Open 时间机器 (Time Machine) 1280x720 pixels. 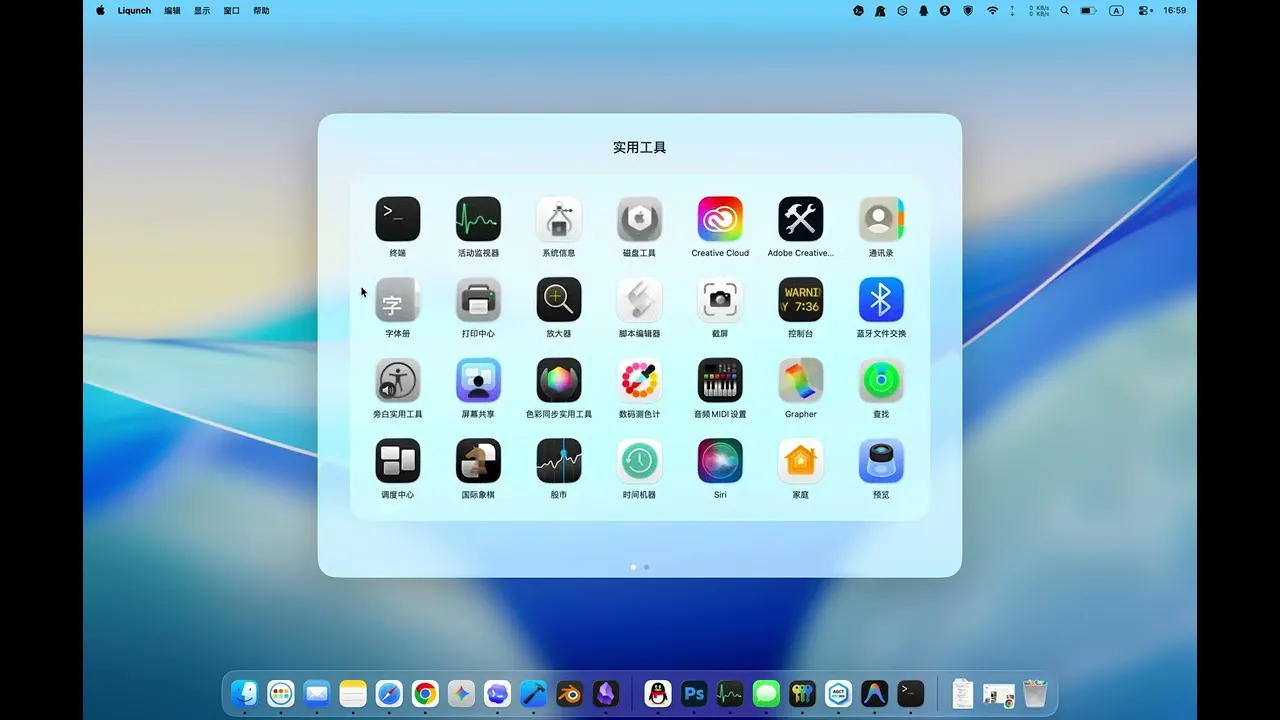click(x=639, y=461)
